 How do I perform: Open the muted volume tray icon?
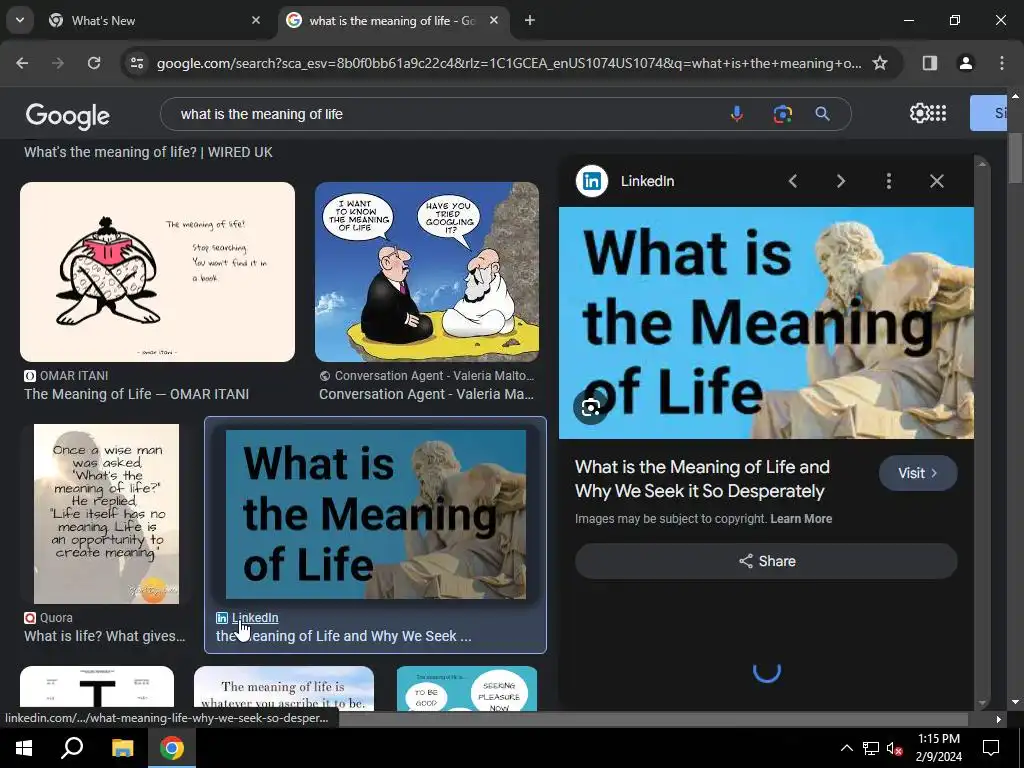894,748
